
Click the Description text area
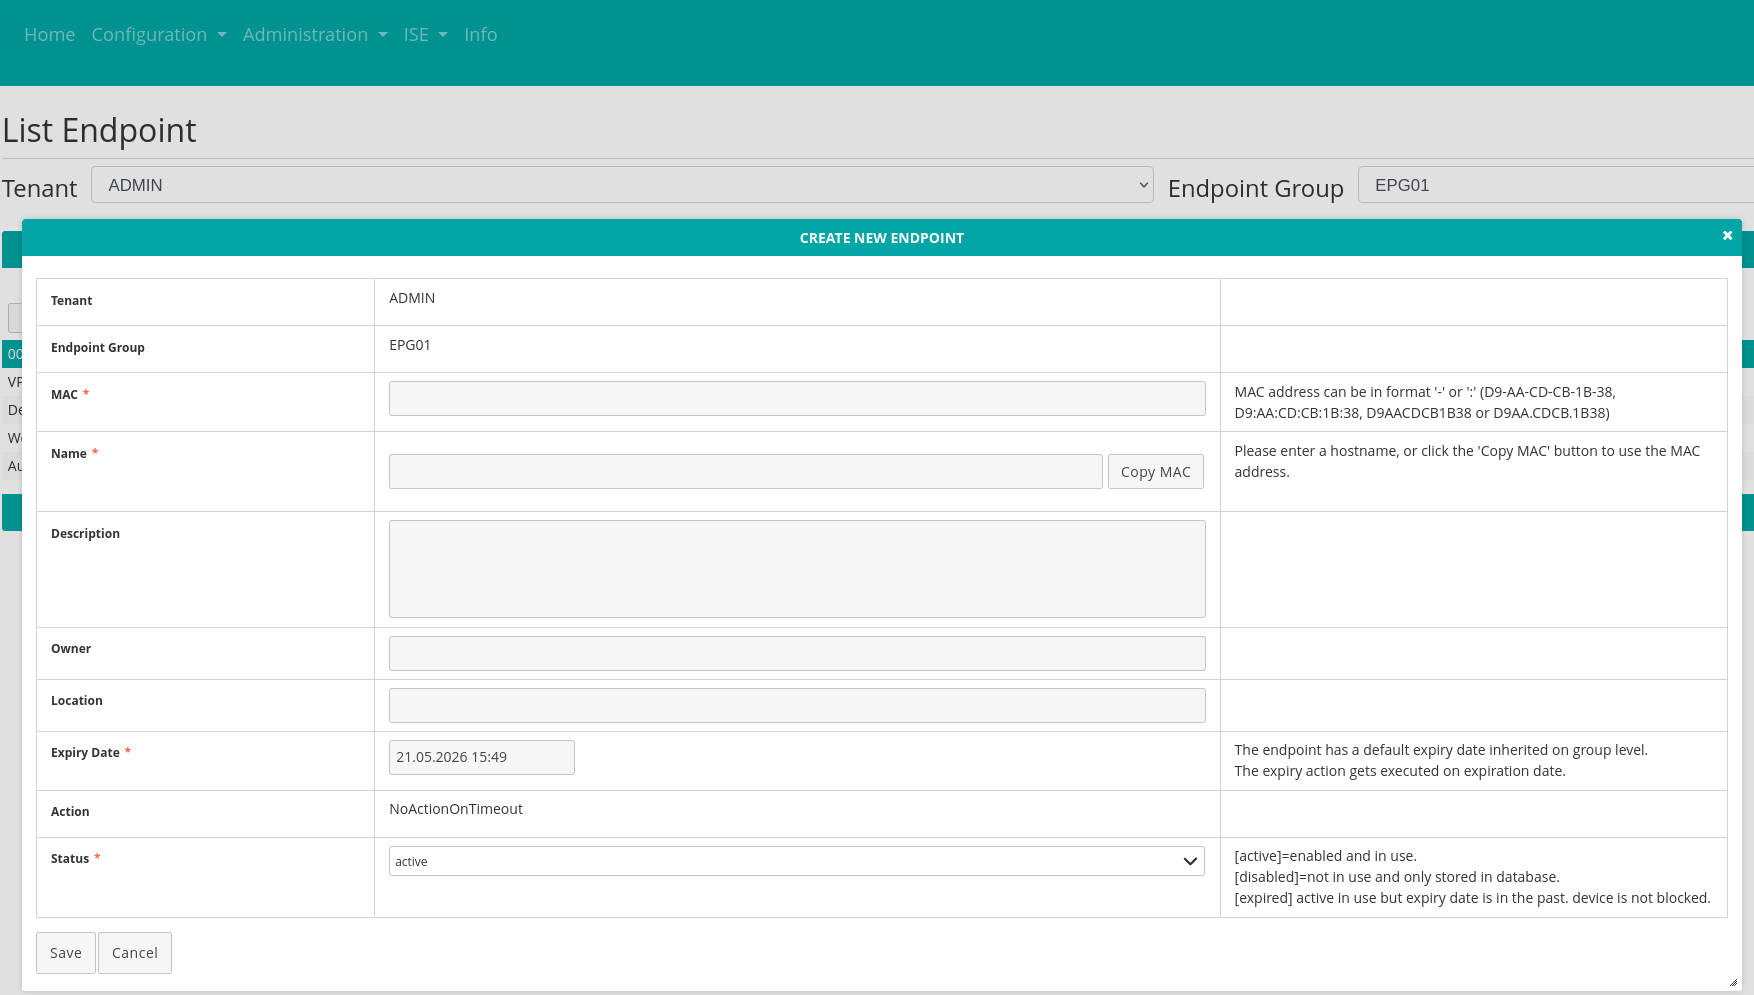pos(797,569)
